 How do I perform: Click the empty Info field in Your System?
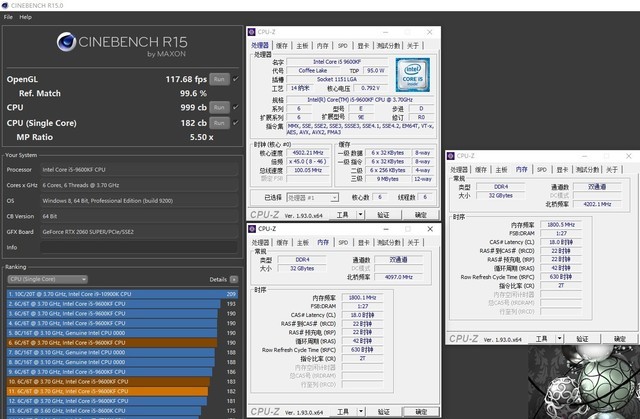(139, 247)
